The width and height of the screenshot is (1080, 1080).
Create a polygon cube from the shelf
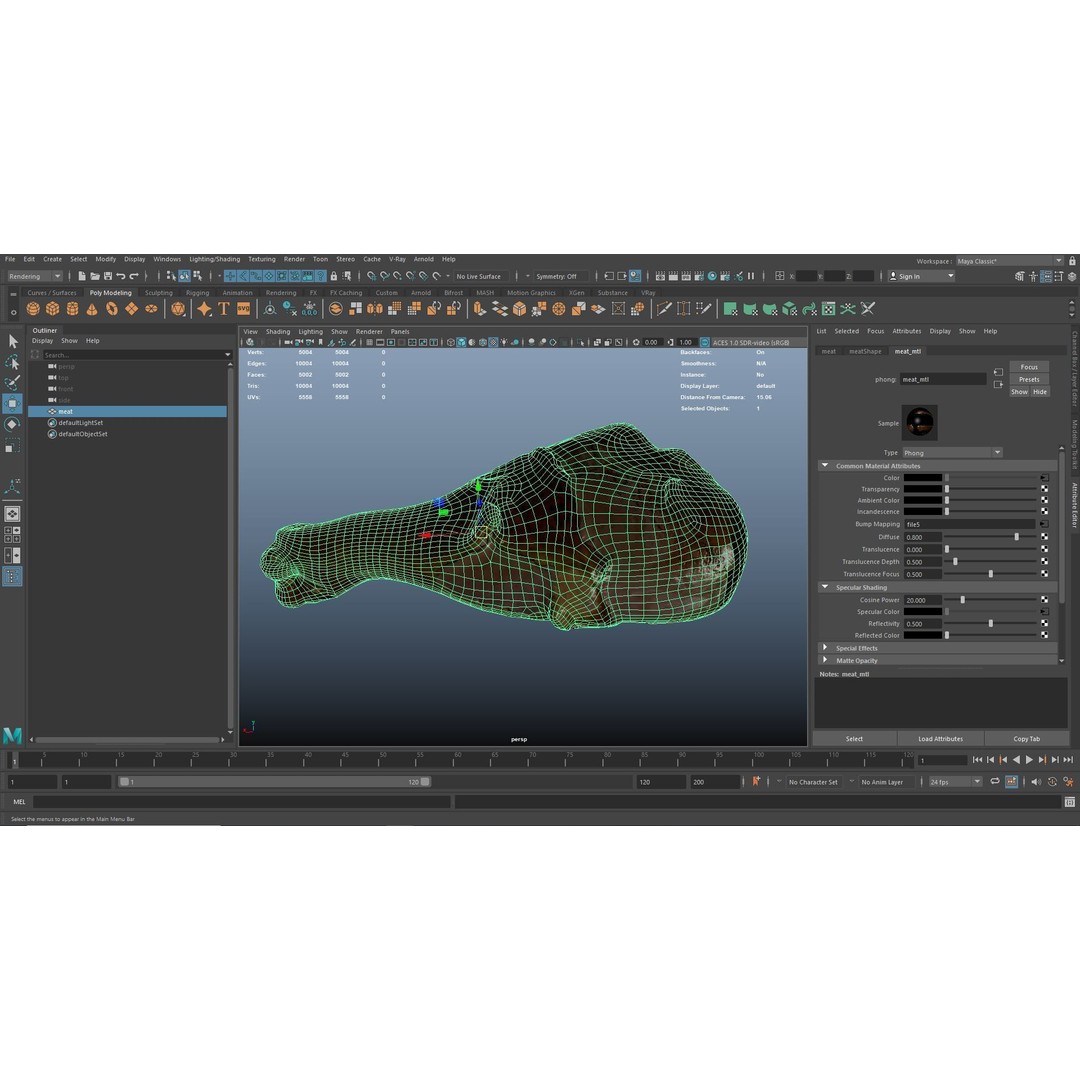52,309
